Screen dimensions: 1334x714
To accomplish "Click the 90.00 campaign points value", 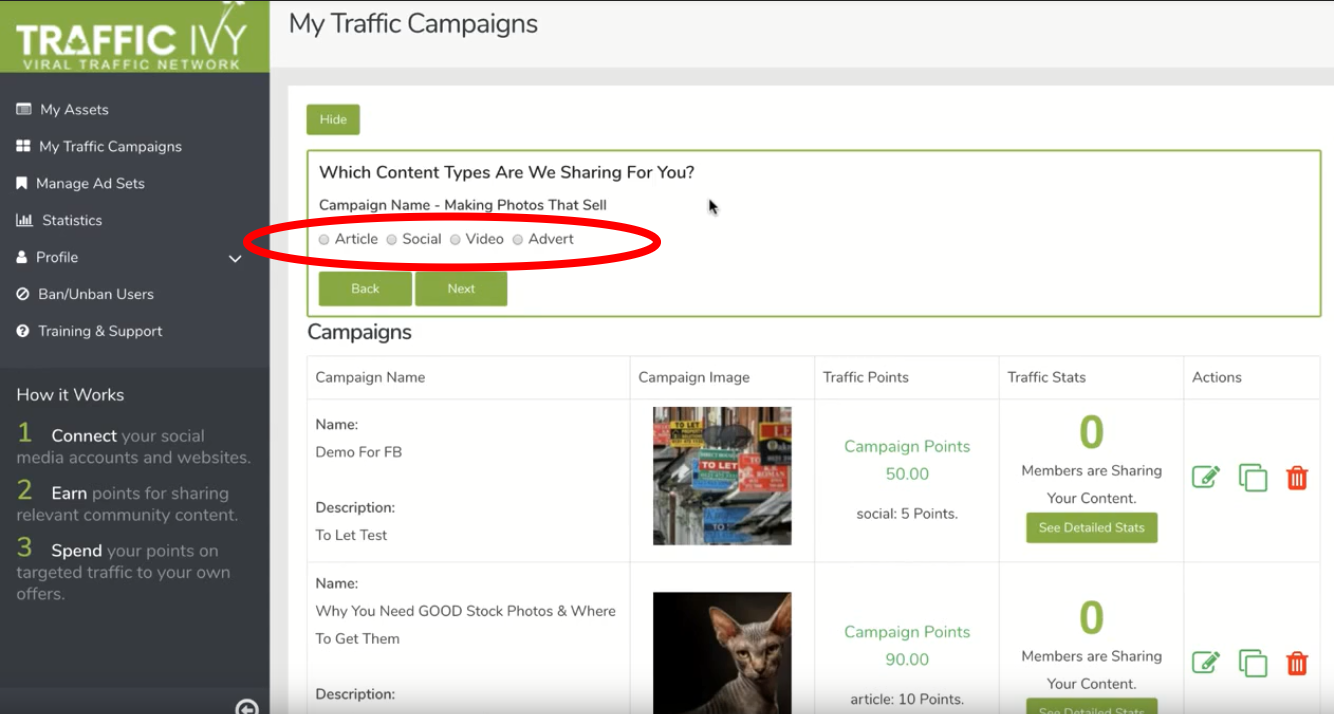I will [x=907, y=660].
